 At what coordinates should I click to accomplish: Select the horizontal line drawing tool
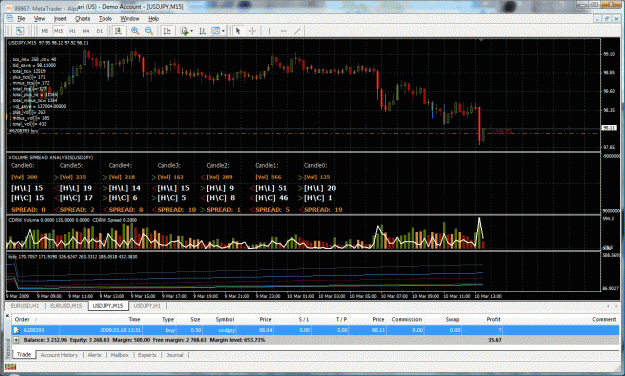pyautogui.click(x=283, y=31)
